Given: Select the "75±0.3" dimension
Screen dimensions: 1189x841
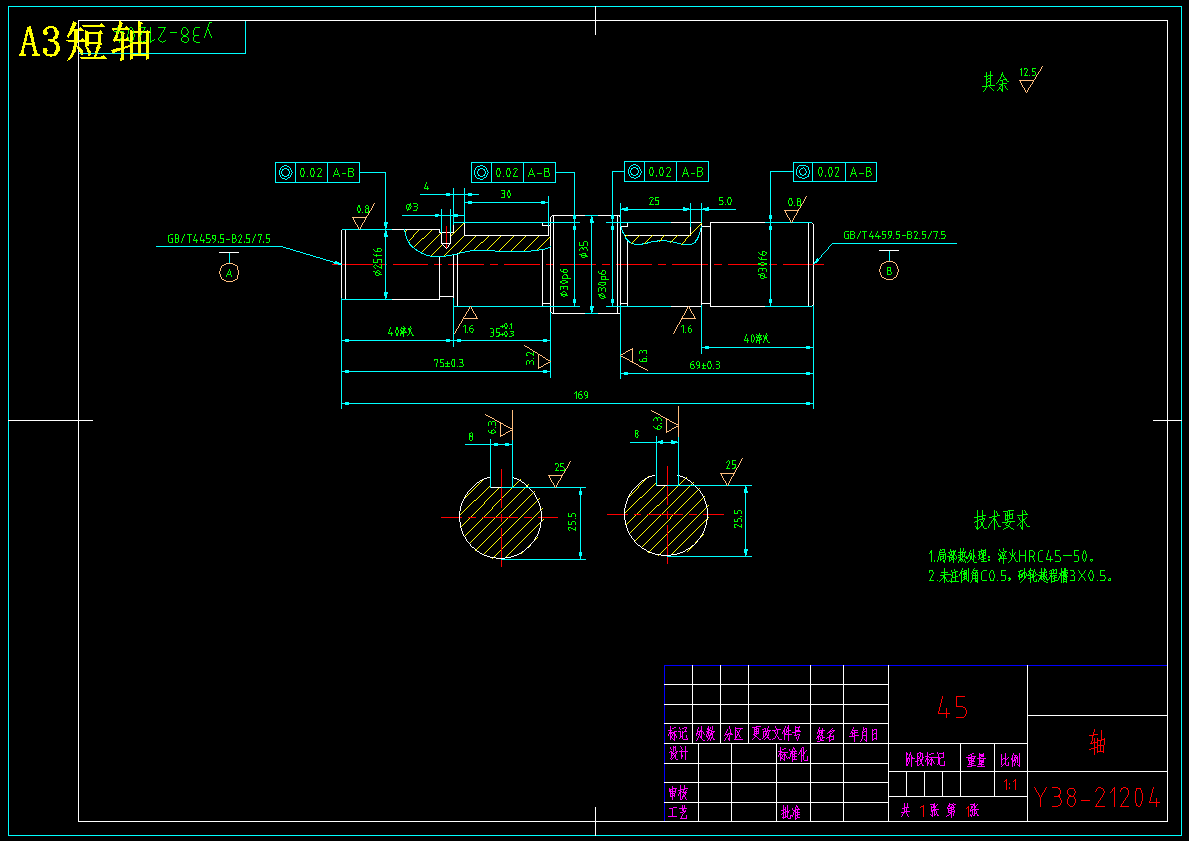Looking at the screenshot, I should click(448, 363).
